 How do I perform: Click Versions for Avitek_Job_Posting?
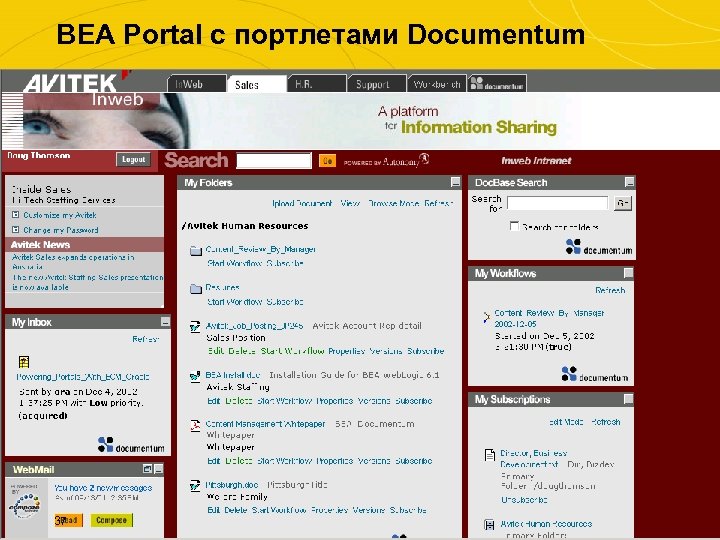click(x=386, y=351)
